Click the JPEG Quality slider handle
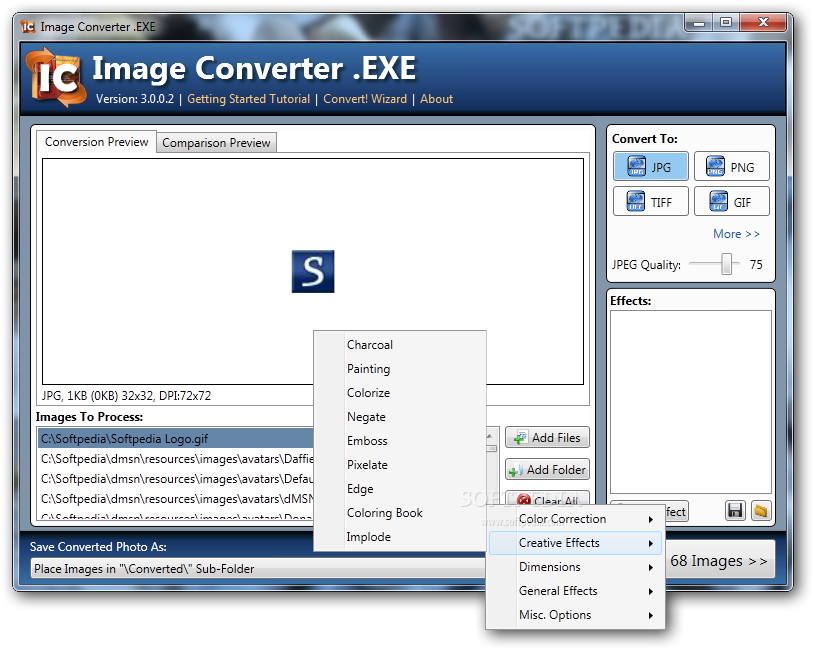The height and width of the screenshot is (650, 814). click(x=726, y=264)
